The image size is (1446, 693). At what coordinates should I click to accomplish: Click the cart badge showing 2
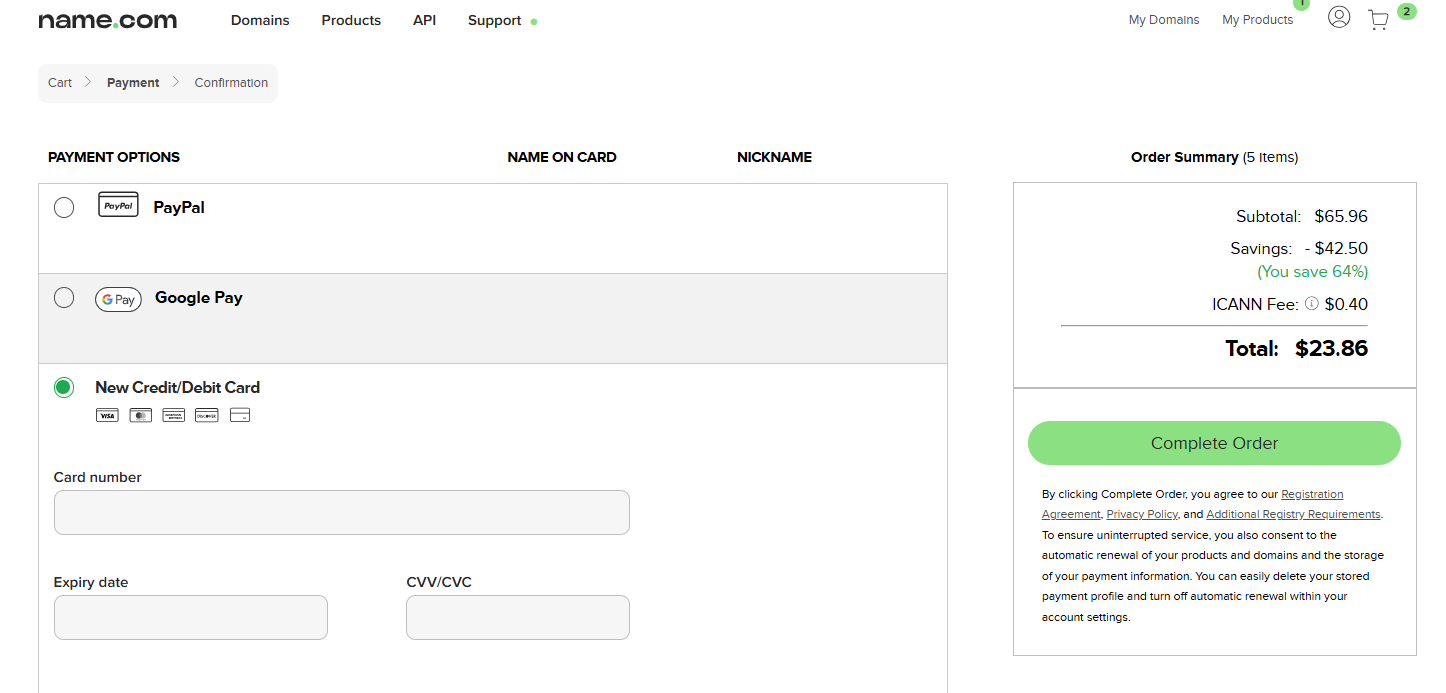(x=1407, y=12)
